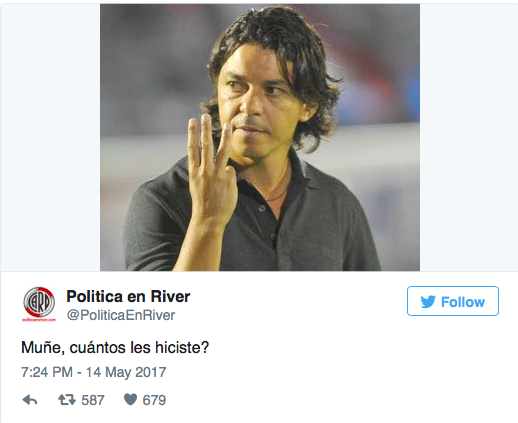Screen dimensions: 518x423
Task: Select the date 14 May 2017
Action: pyautogui.click(x=126, y=372)
